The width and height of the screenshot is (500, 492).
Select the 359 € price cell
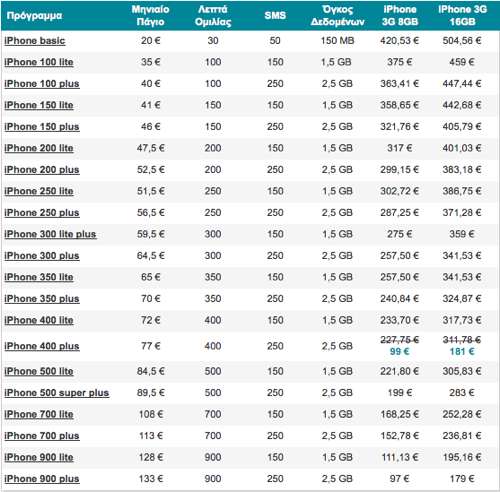point(462,234)
